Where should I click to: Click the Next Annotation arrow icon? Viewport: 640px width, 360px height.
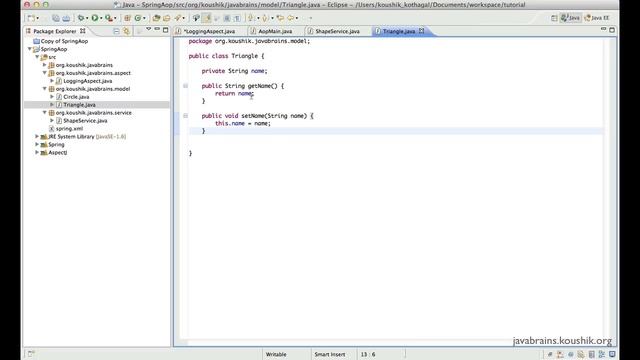click(251, 18)
